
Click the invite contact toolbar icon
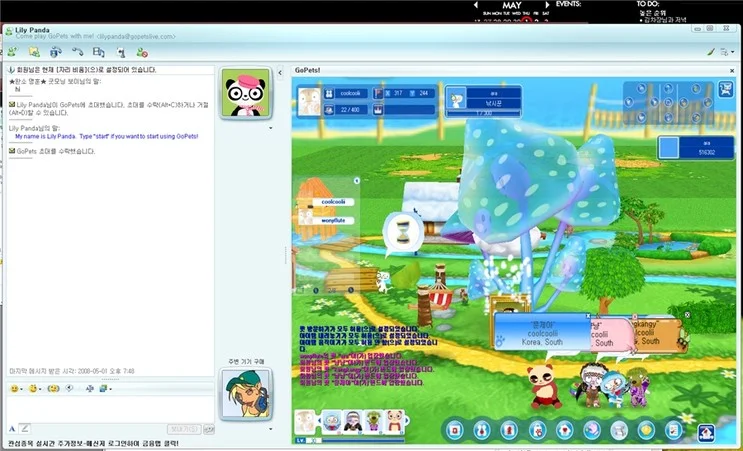pos(11,51)
